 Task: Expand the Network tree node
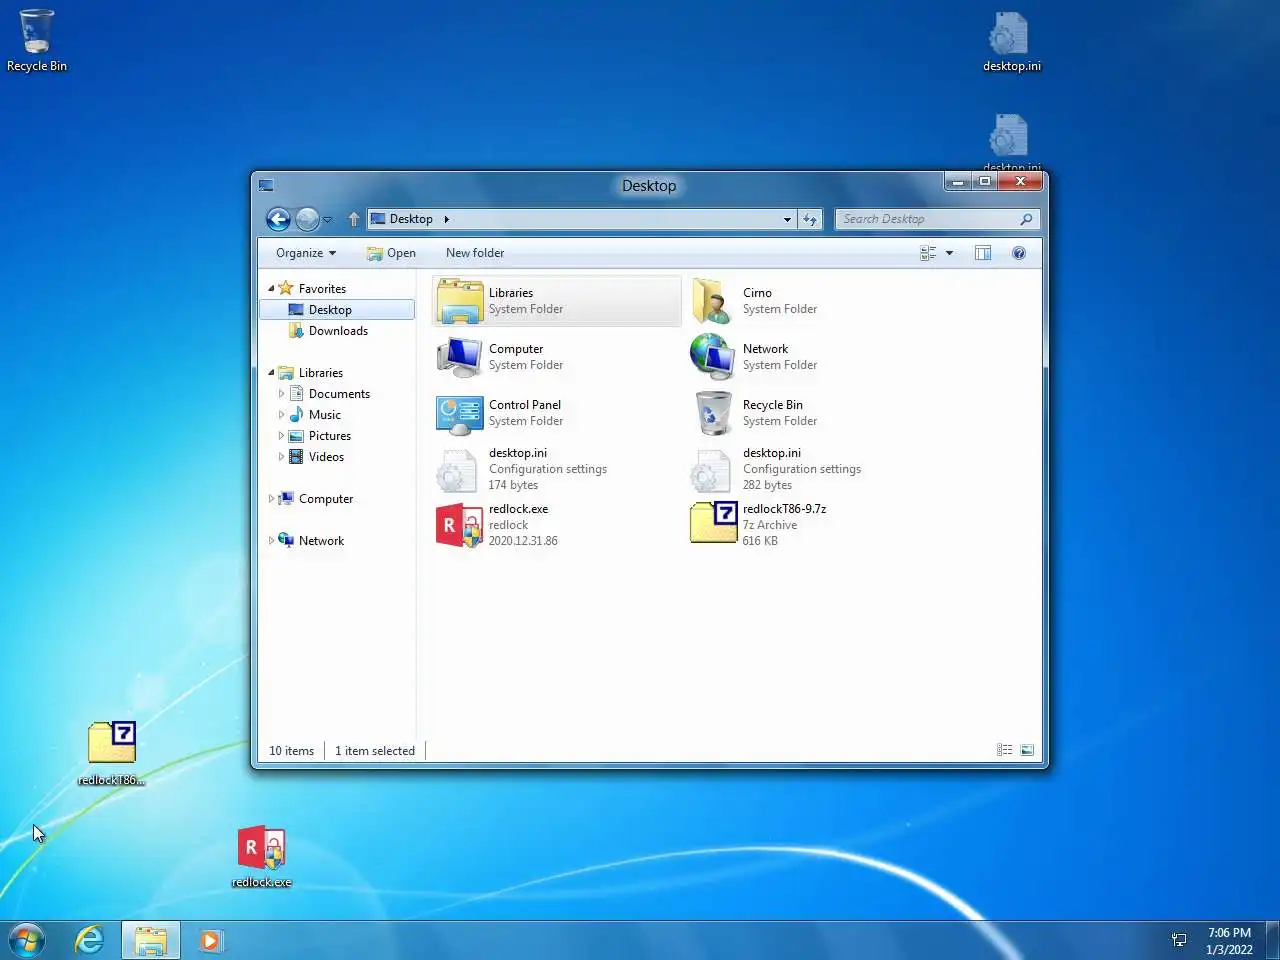(271, 540)
